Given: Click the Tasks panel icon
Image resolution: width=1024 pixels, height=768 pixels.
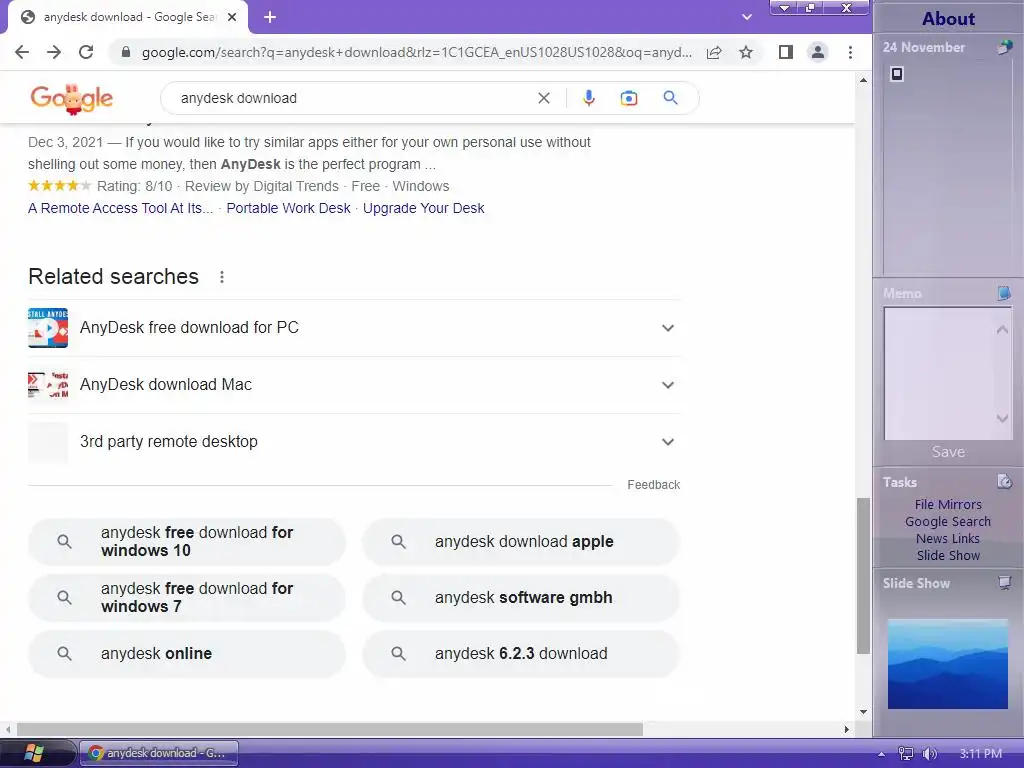Looking at the screenshot, I should (1004, 482).
